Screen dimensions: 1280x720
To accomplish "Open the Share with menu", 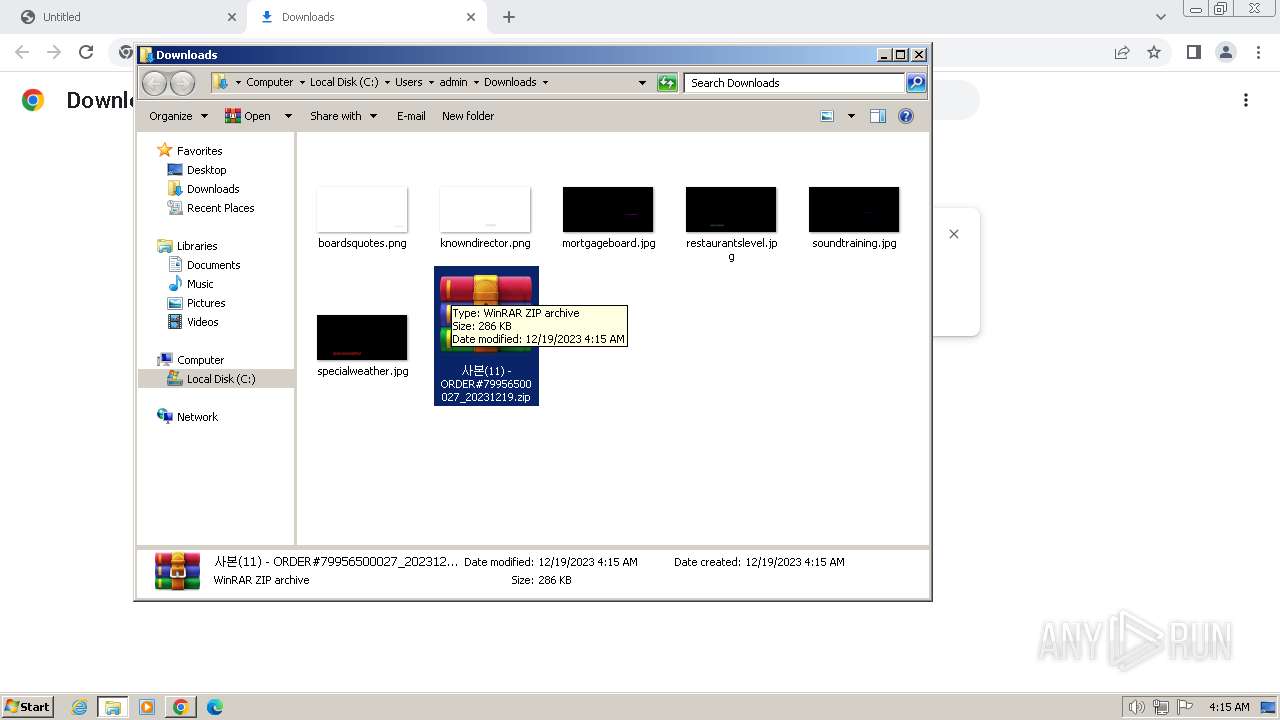I will click(343, 116).
